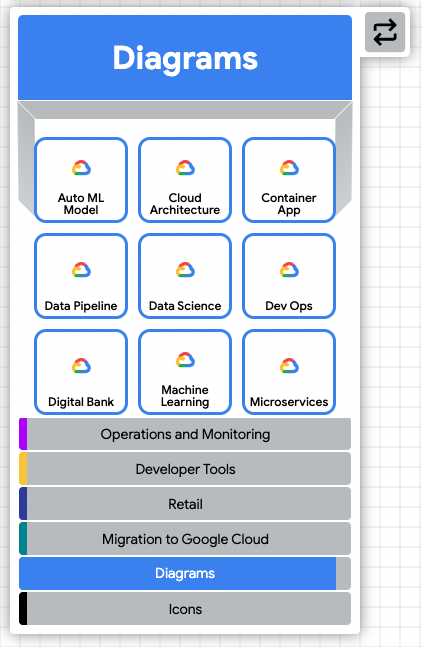This screenshot has height=647, width=422.
Task: Expand the Retail category section
Action: pos(185,504)
